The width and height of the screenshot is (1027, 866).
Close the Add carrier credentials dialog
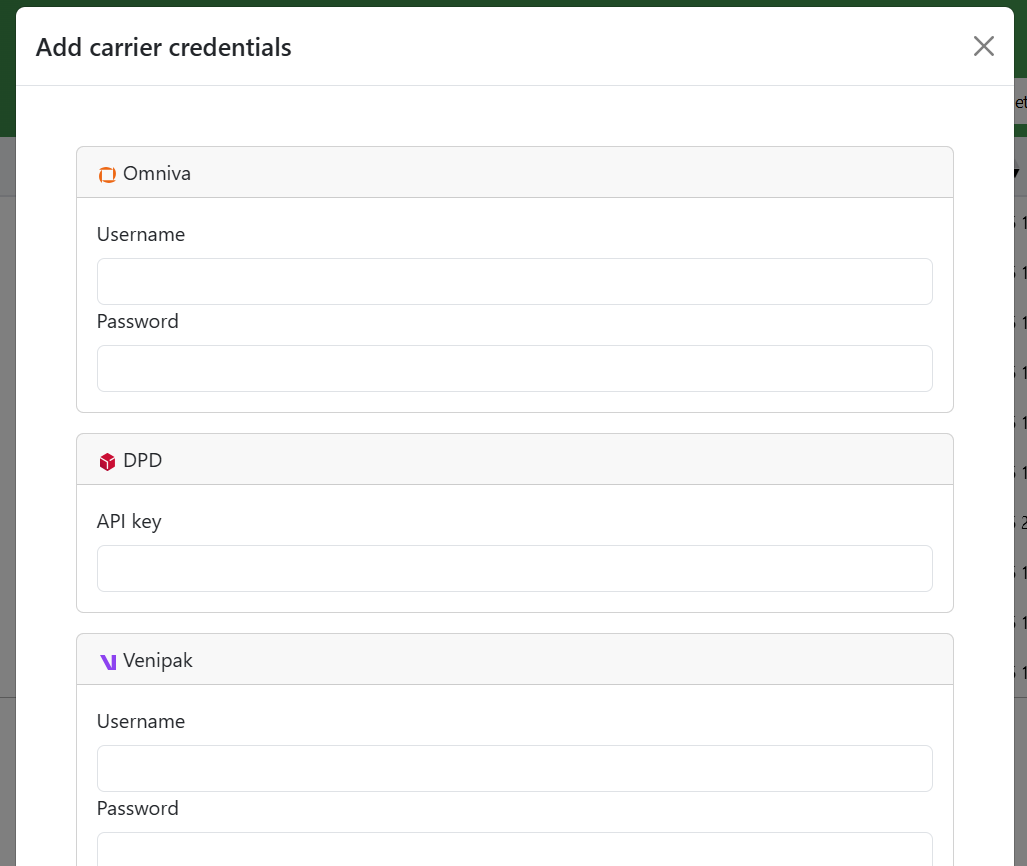coord(983,47)
